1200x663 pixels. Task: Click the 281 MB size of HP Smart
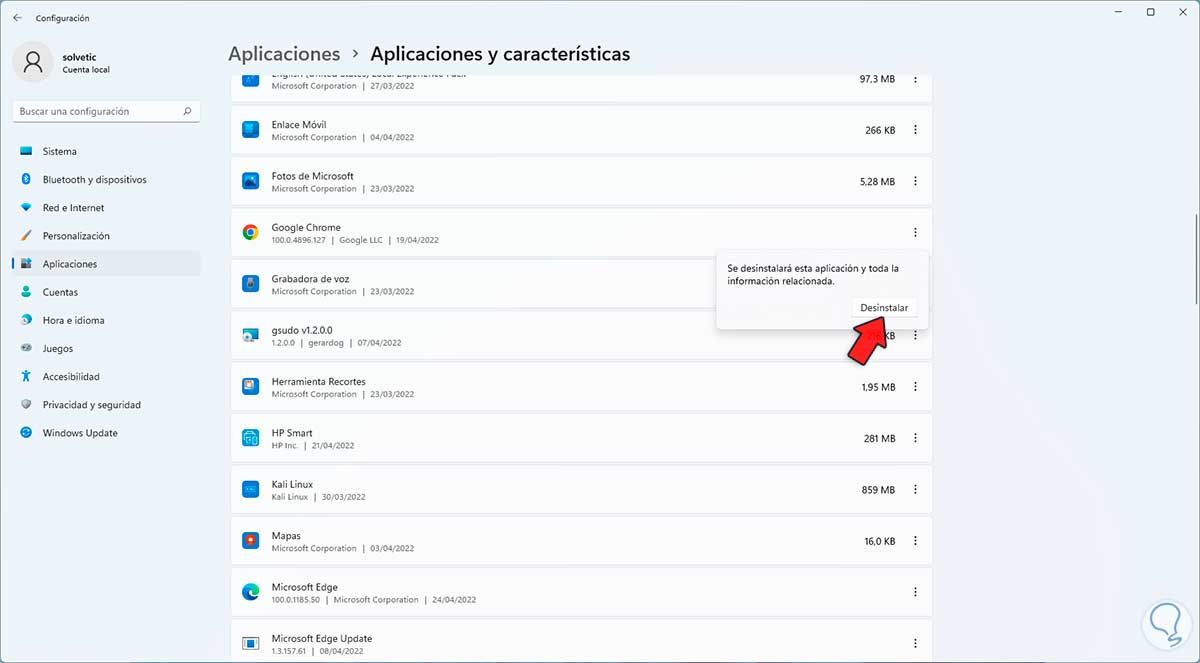click(879, 438)
